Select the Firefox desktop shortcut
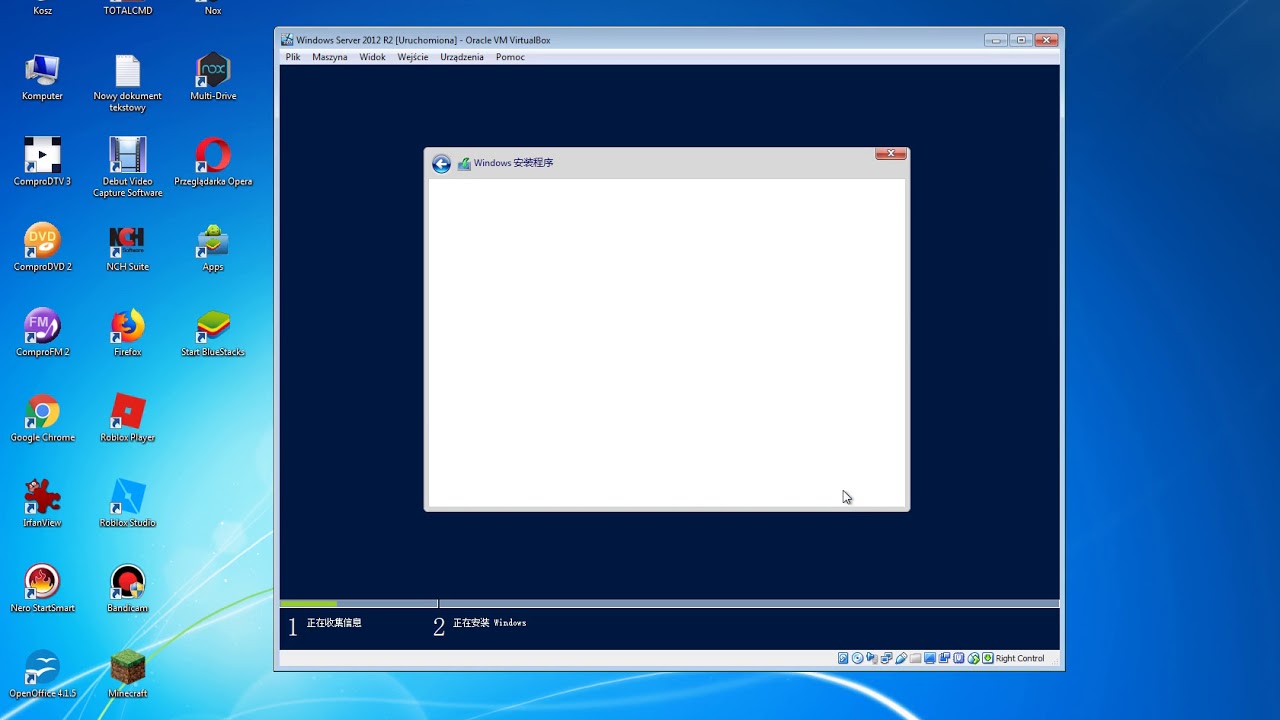This screenshot has height=720, width=1280. 128,333
